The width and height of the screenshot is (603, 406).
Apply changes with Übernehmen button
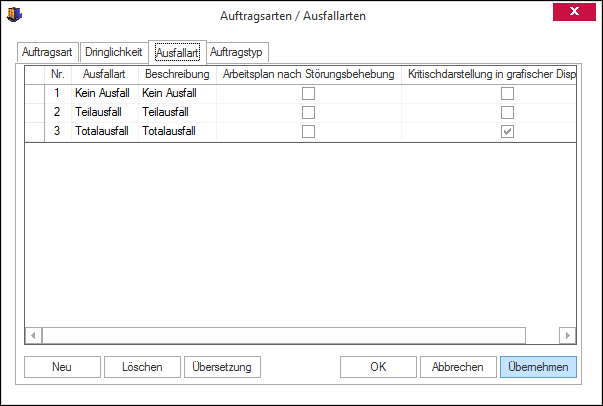[x=538, y=367]
